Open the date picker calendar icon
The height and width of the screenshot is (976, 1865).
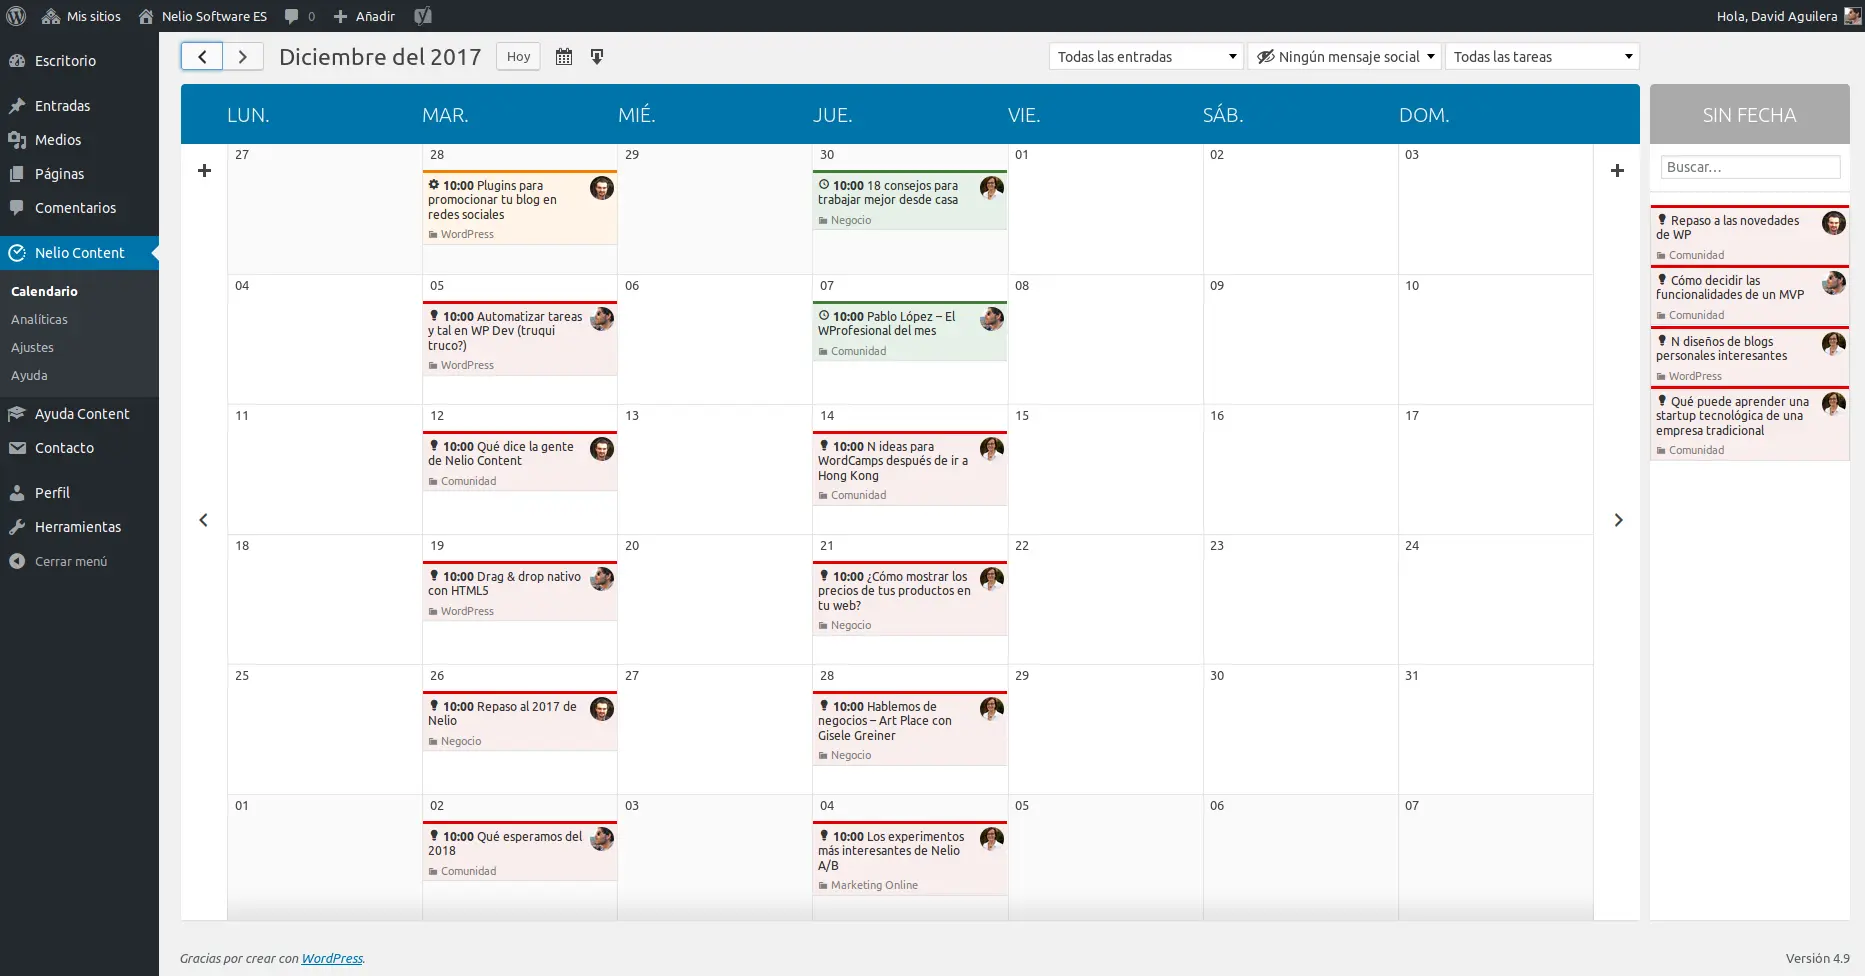[564, 57]
